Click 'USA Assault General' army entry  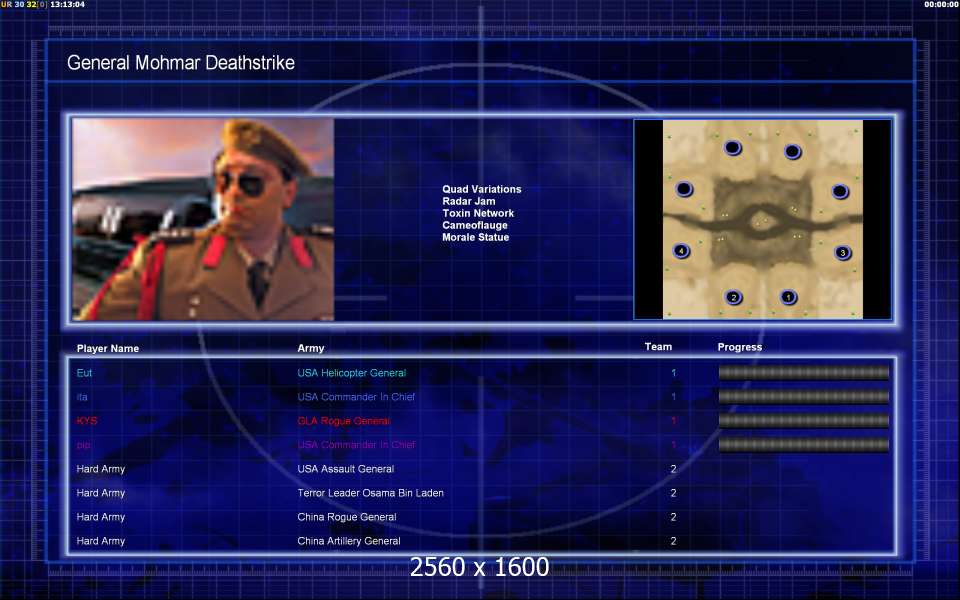click(346, 469)
